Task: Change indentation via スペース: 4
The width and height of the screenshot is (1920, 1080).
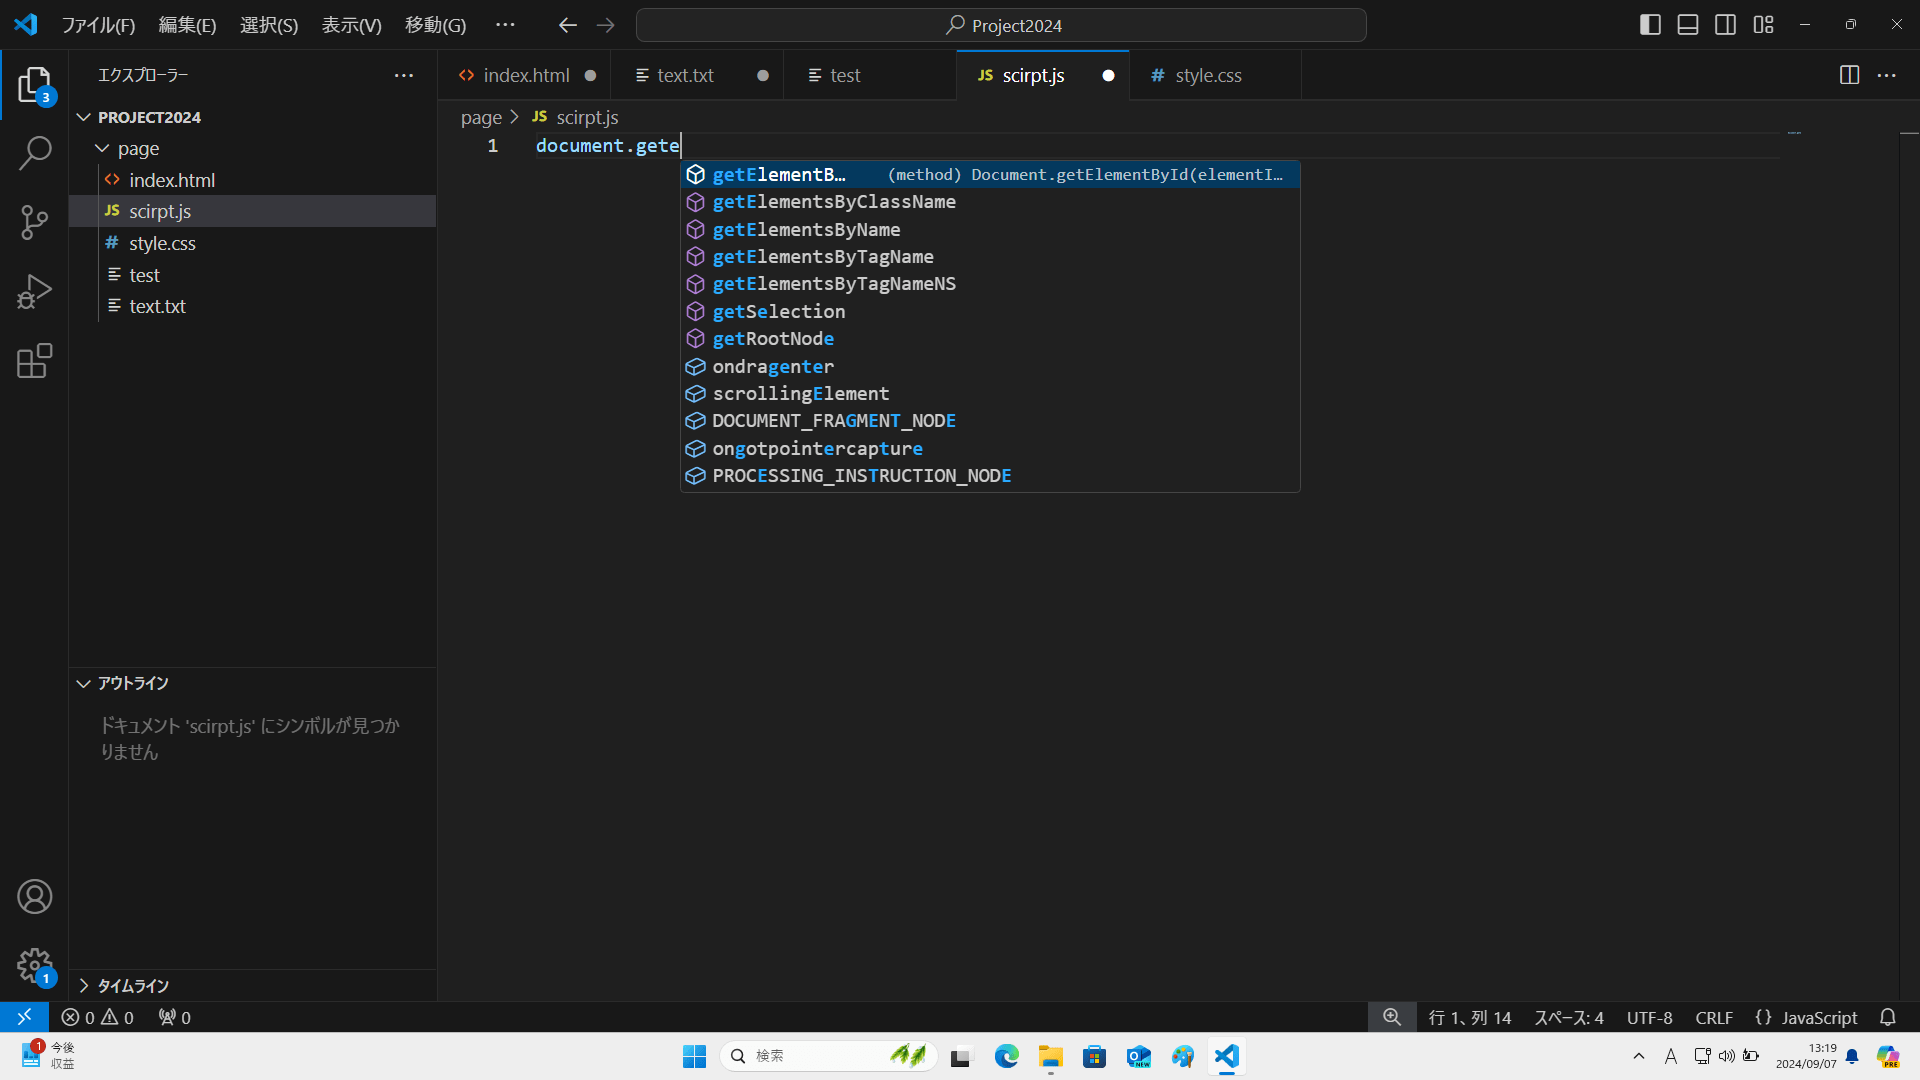Action: tap(1569, 1017)
